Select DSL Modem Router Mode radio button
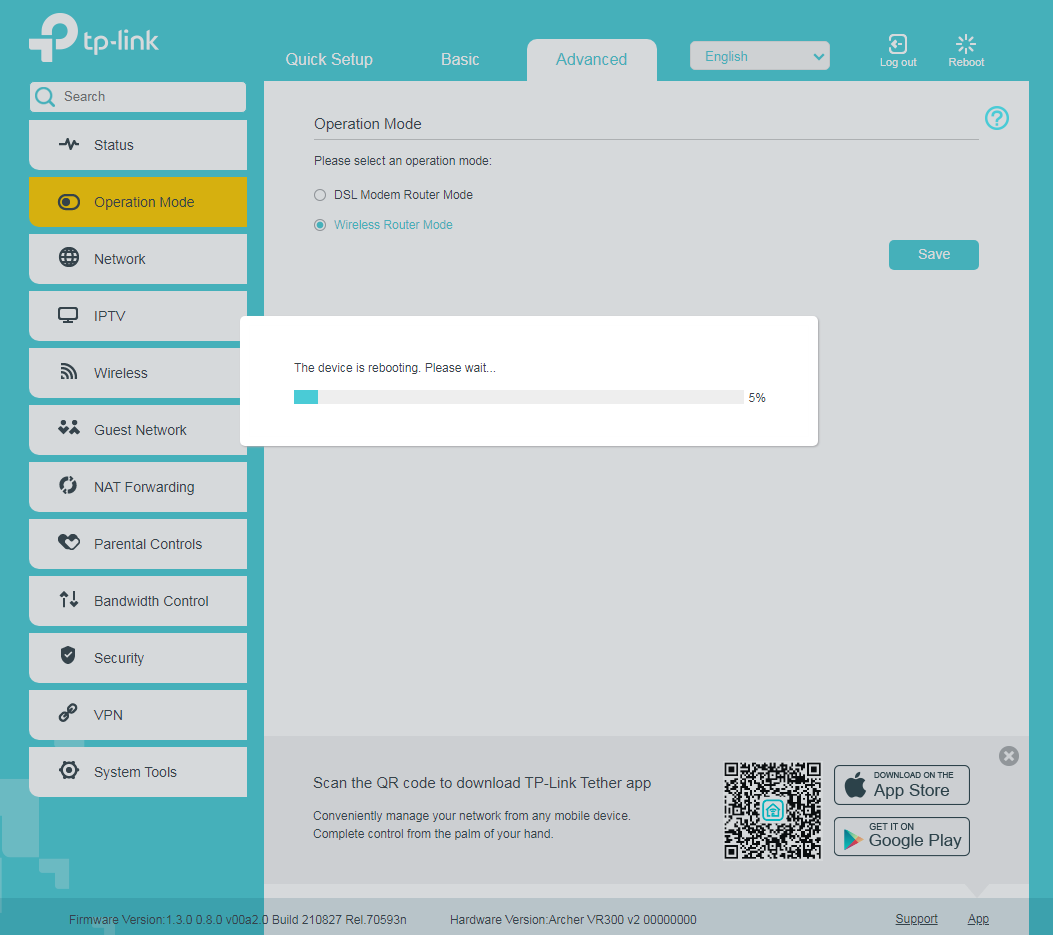The image size is (1053, 935). (320, 195)
